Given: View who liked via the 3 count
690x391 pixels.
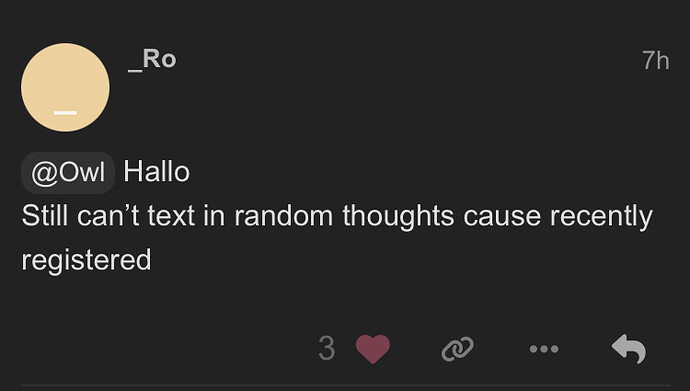Looking at the screenshot, I should 327,349.
